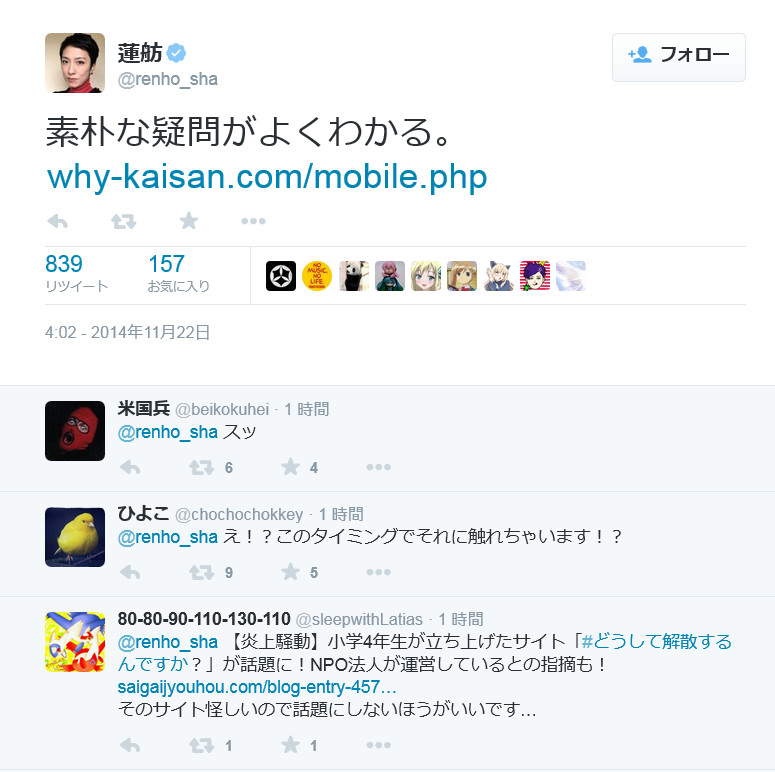This screenshot has width=775, height=772.
Task: View the 839 retweets list
Action: click(76, 273)
